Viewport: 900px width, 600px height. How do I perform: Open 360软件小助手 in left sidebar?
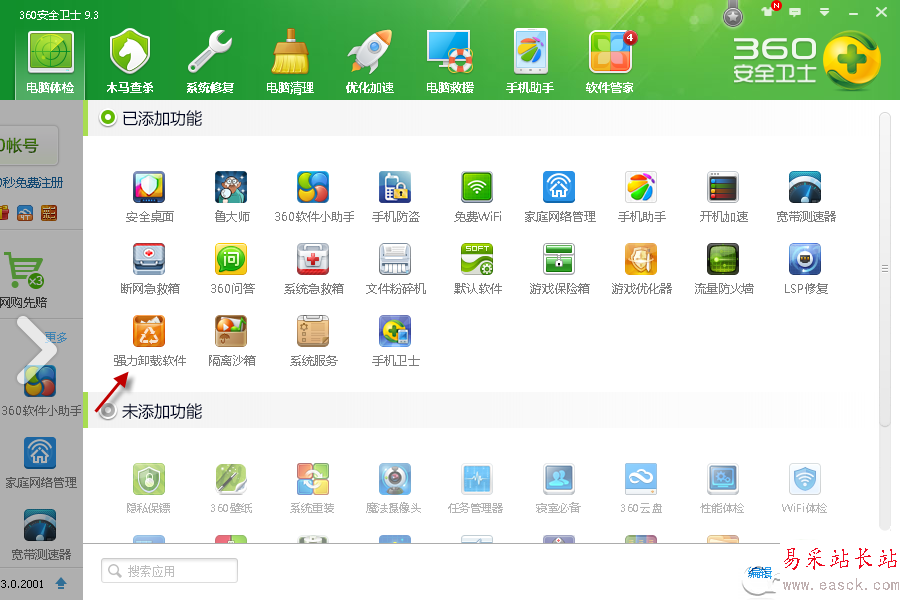coord(41,392)
